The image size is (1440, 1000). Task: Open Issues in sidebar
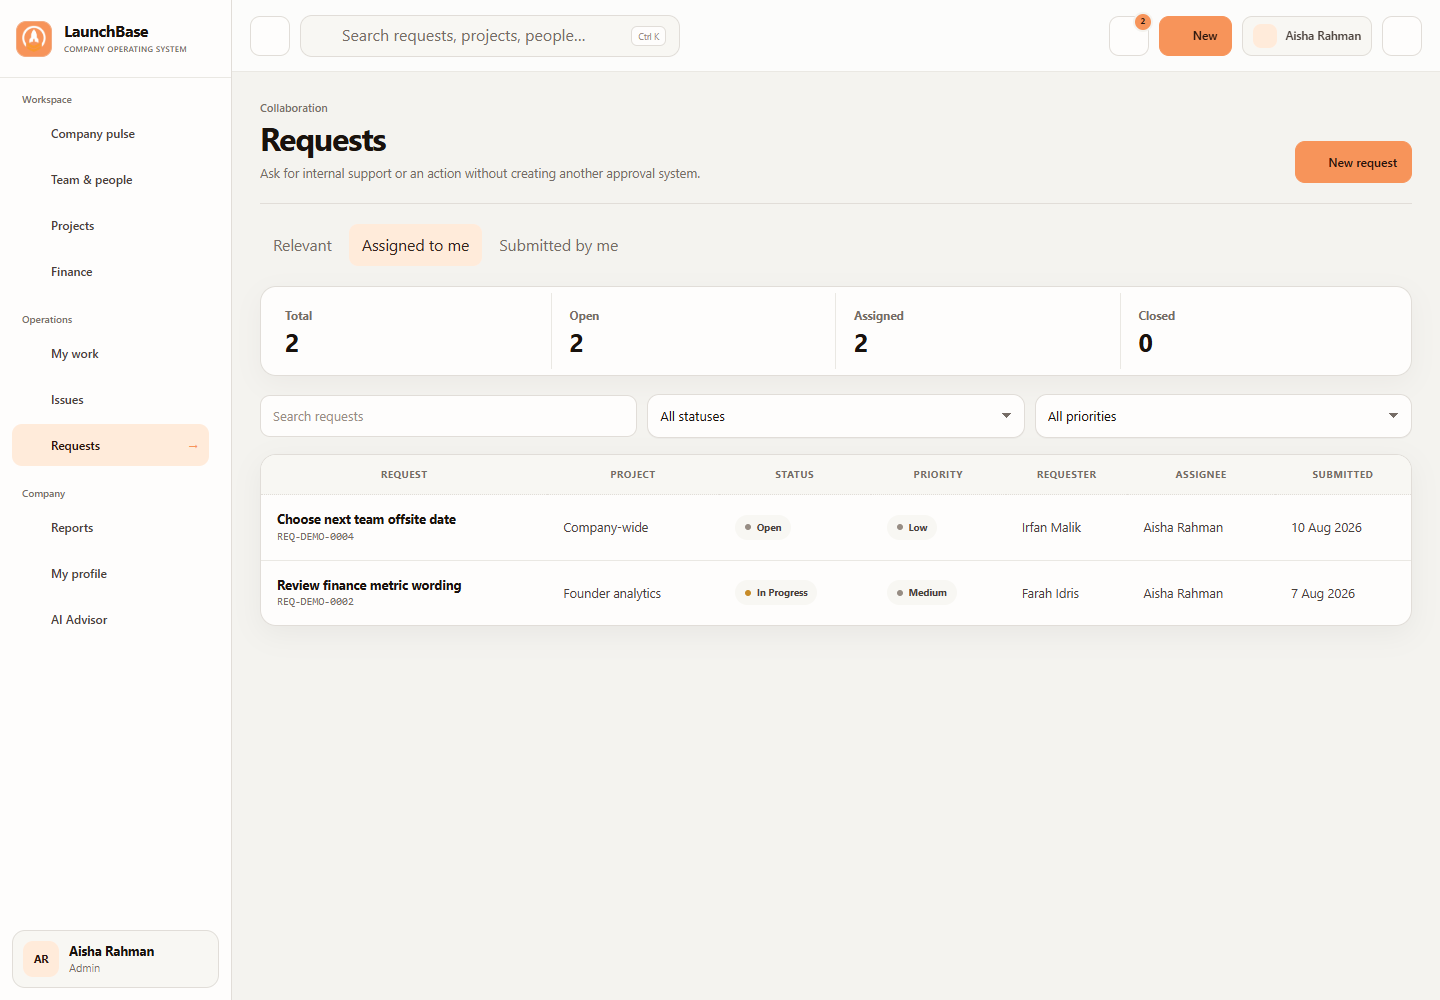click(x=110, y=400)
